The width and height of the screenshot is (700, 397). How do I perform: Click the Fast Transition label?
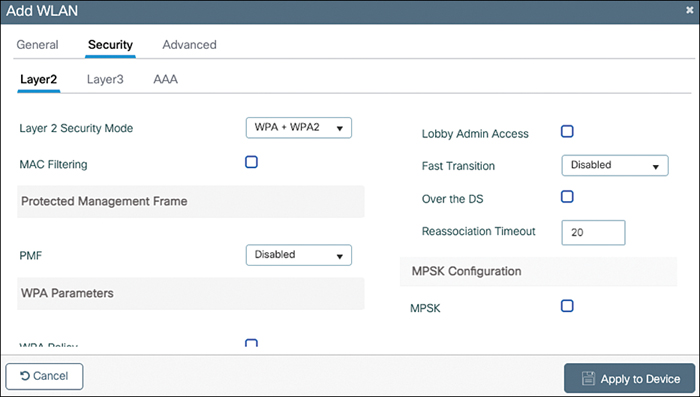click(458, 166)
